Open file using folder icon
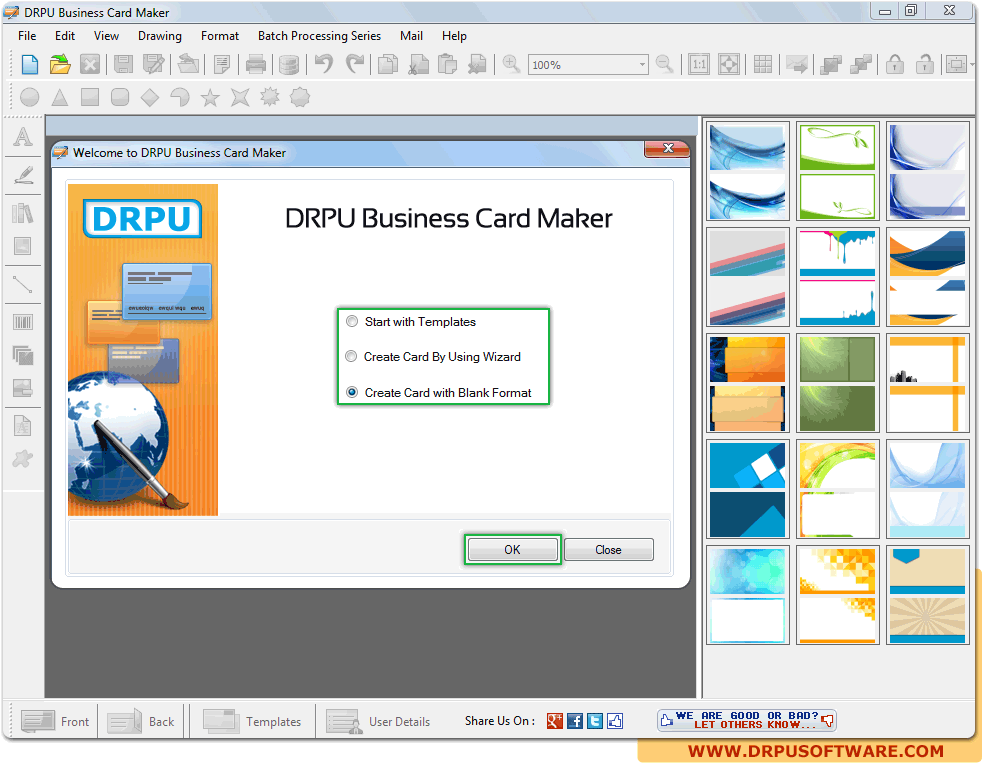 tap(59, 65)
